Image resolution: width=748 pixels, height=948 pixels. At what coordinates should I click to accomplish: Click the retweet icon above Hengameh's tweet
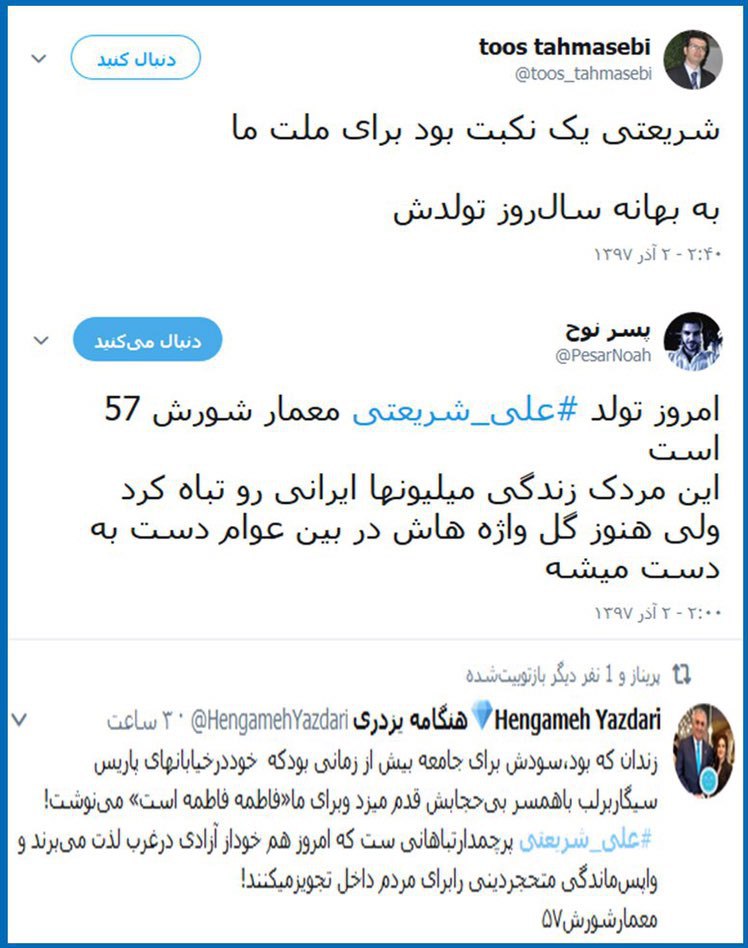click(x=682, y=674)
